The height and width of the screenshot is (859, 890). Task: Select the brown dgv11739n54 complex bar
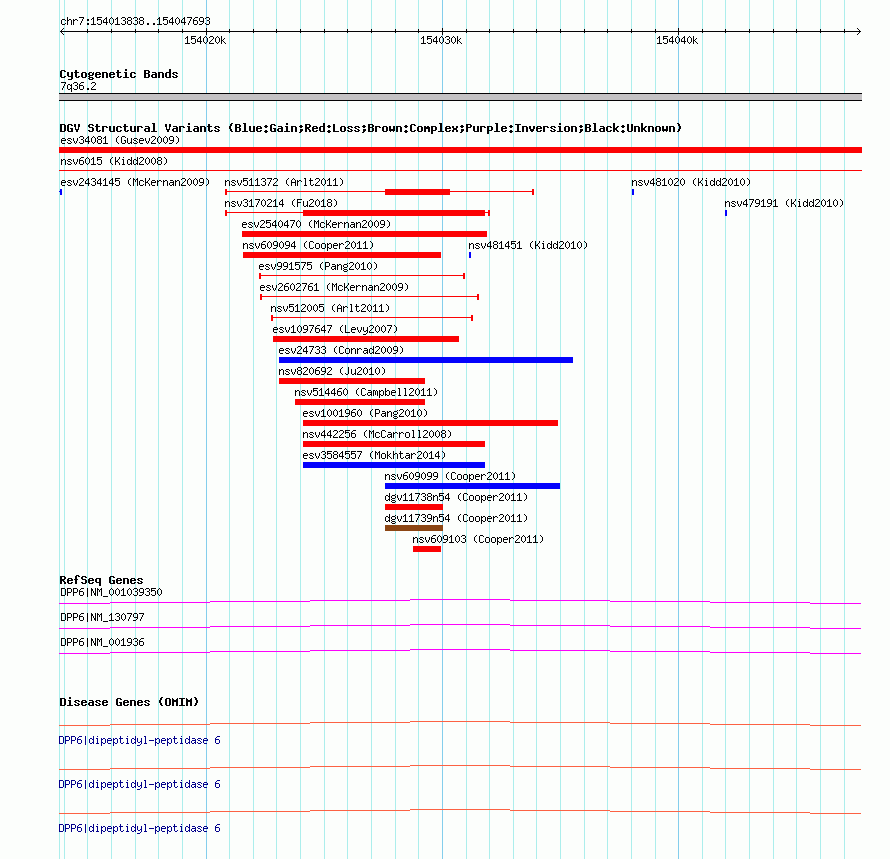coord(414,528)
